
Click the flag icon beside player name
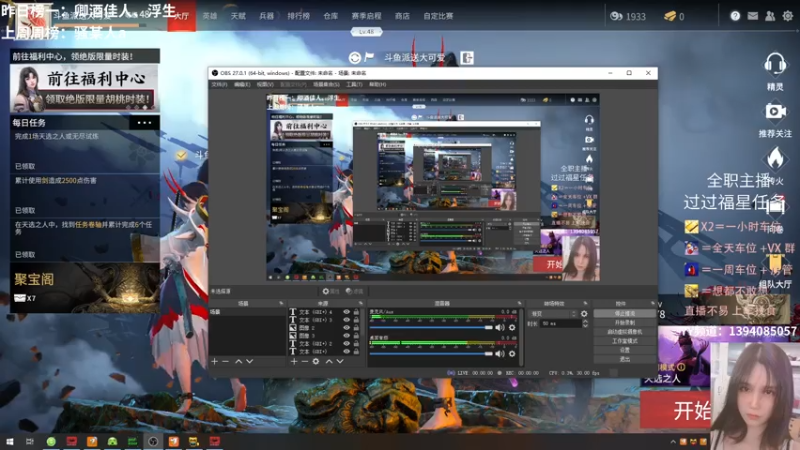click(369, 57)
